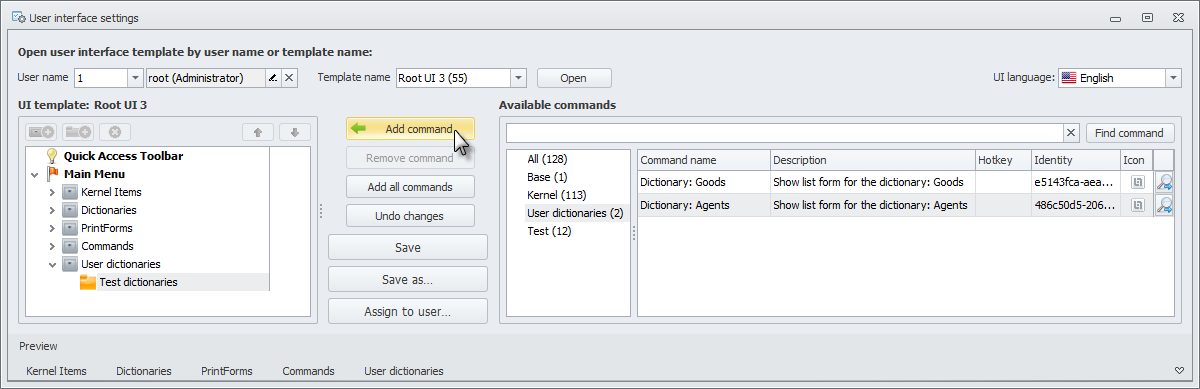This screenshot has height=389, width=1200.
Task: Click the add menu item icon in tree toolbar
Action: coord(41,131)
